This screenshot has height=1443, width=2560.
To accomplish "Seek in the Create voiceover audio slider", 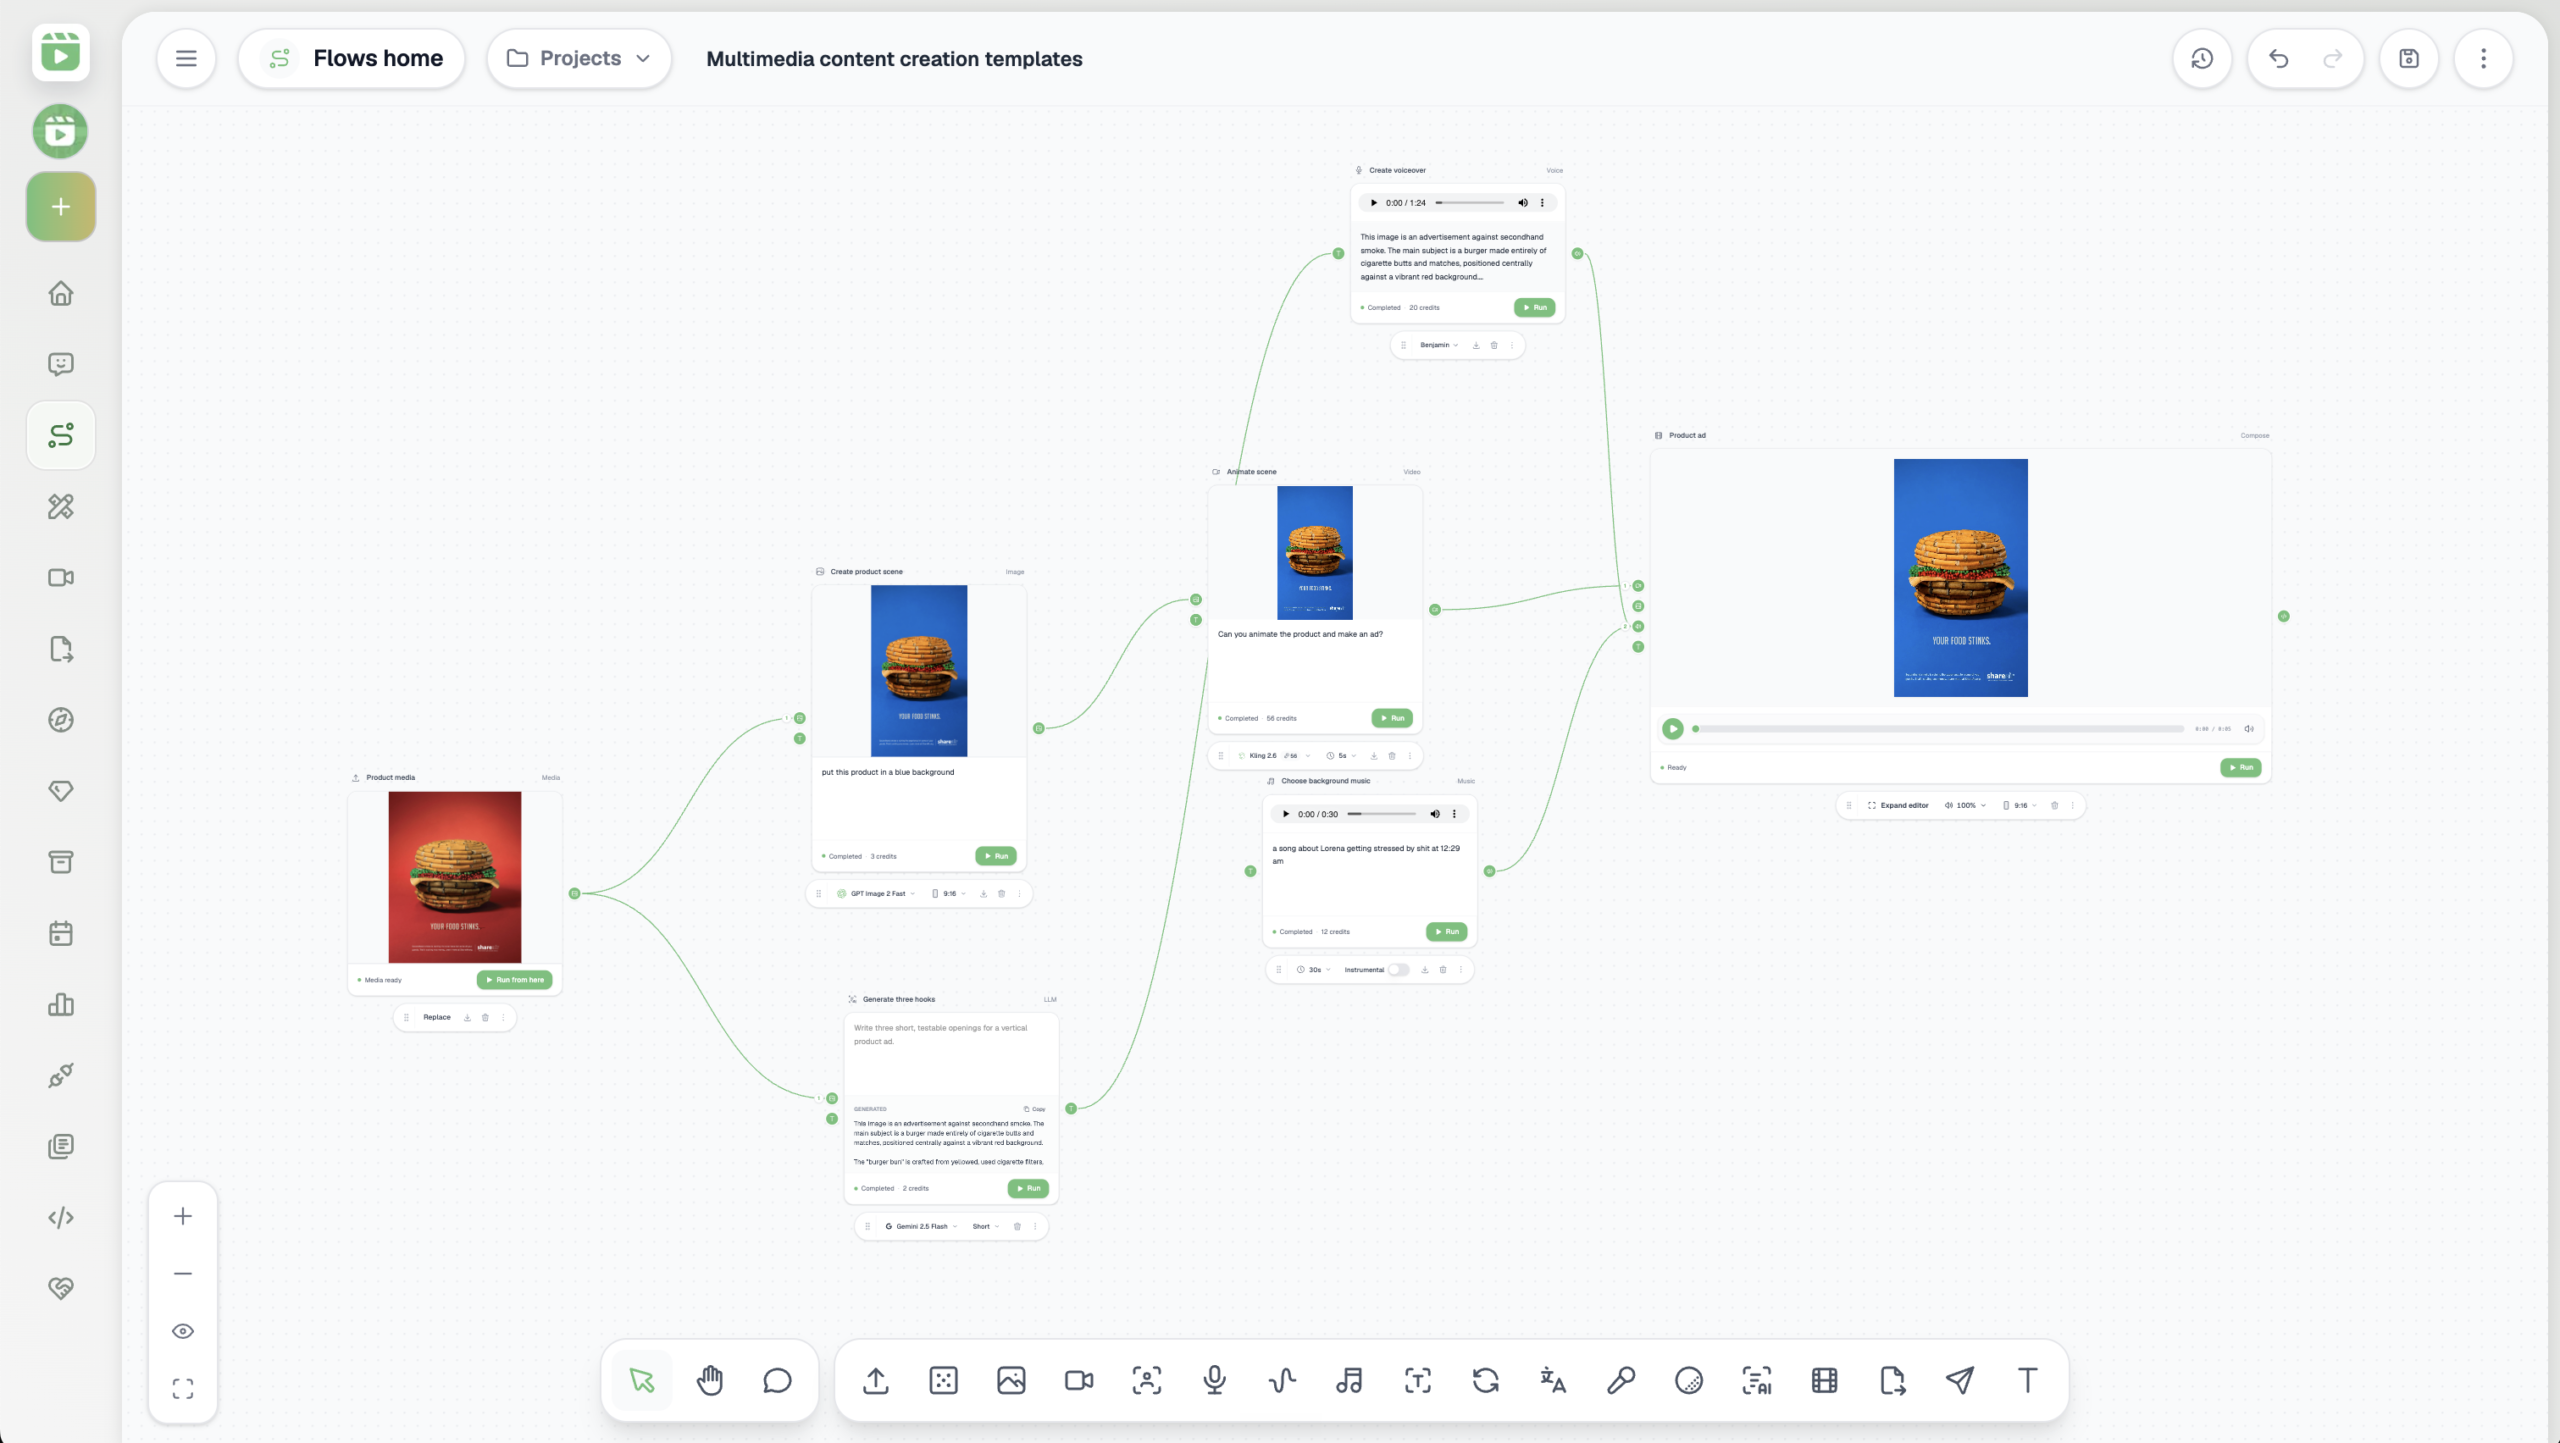I will point(1470,203).
